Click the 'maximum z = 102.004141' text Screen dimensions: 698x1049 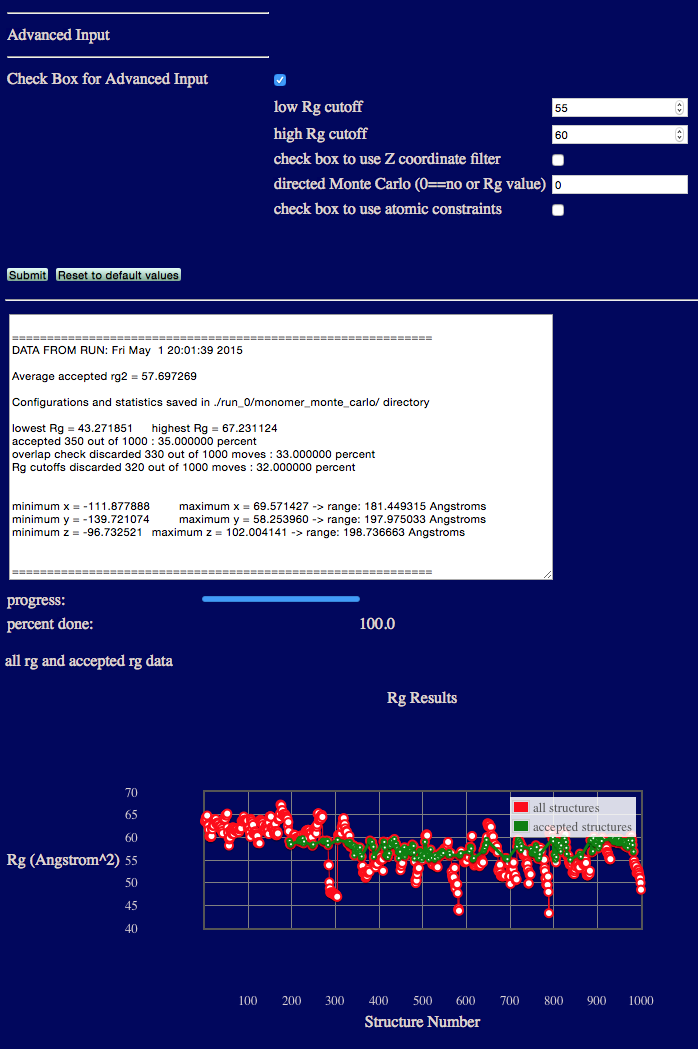point(220,533)
